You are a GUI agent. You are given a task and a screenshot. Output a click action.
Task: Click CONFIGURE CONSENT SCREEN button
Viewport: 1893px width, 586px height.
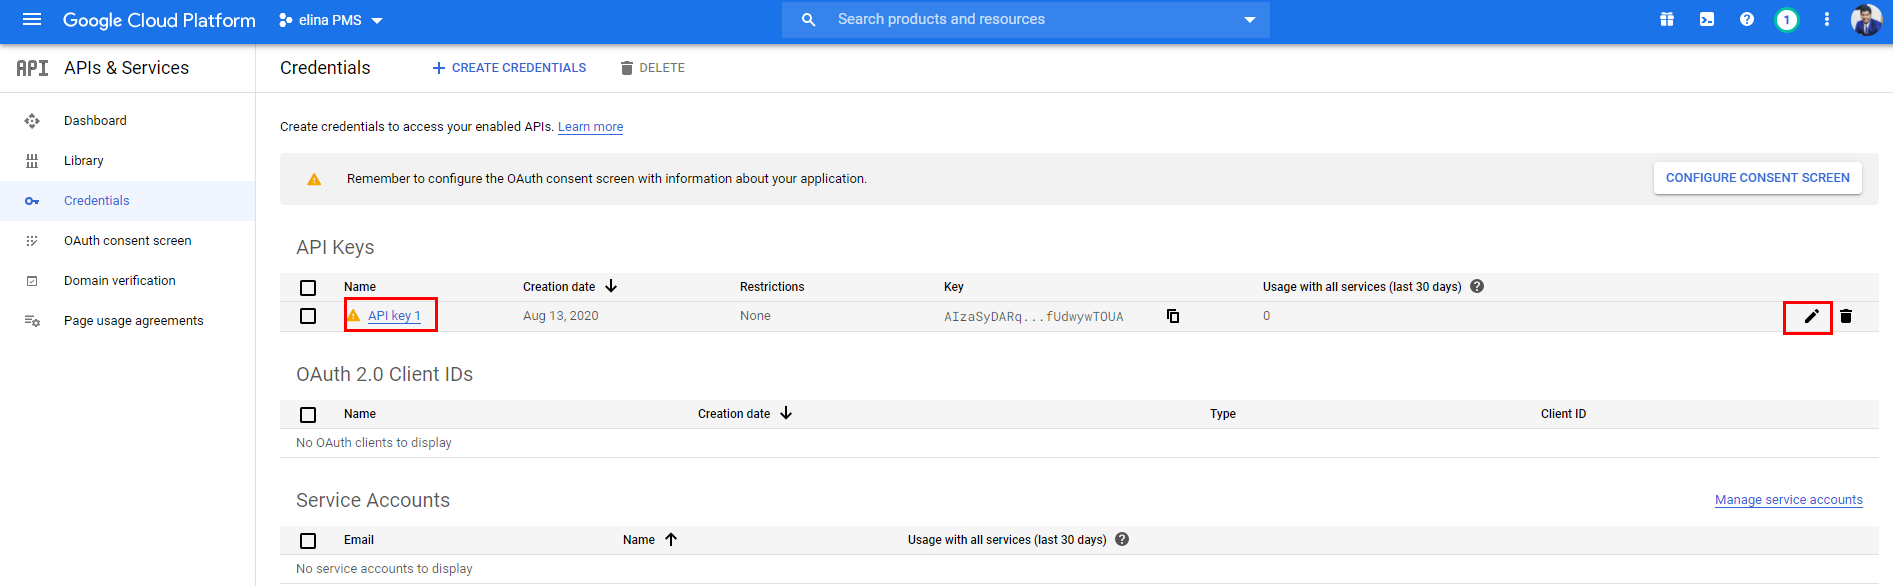[1757, 178]
